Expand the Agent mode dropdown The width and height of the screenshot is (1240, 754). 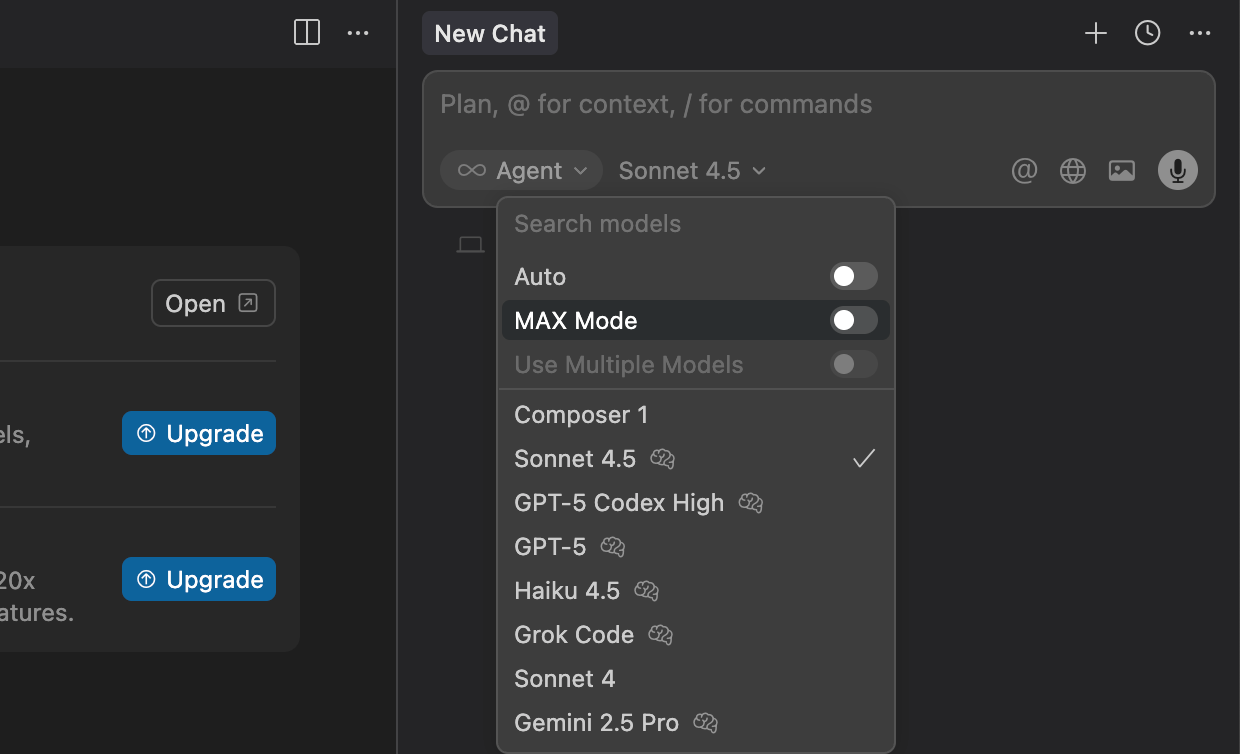[x=522, y=171]
